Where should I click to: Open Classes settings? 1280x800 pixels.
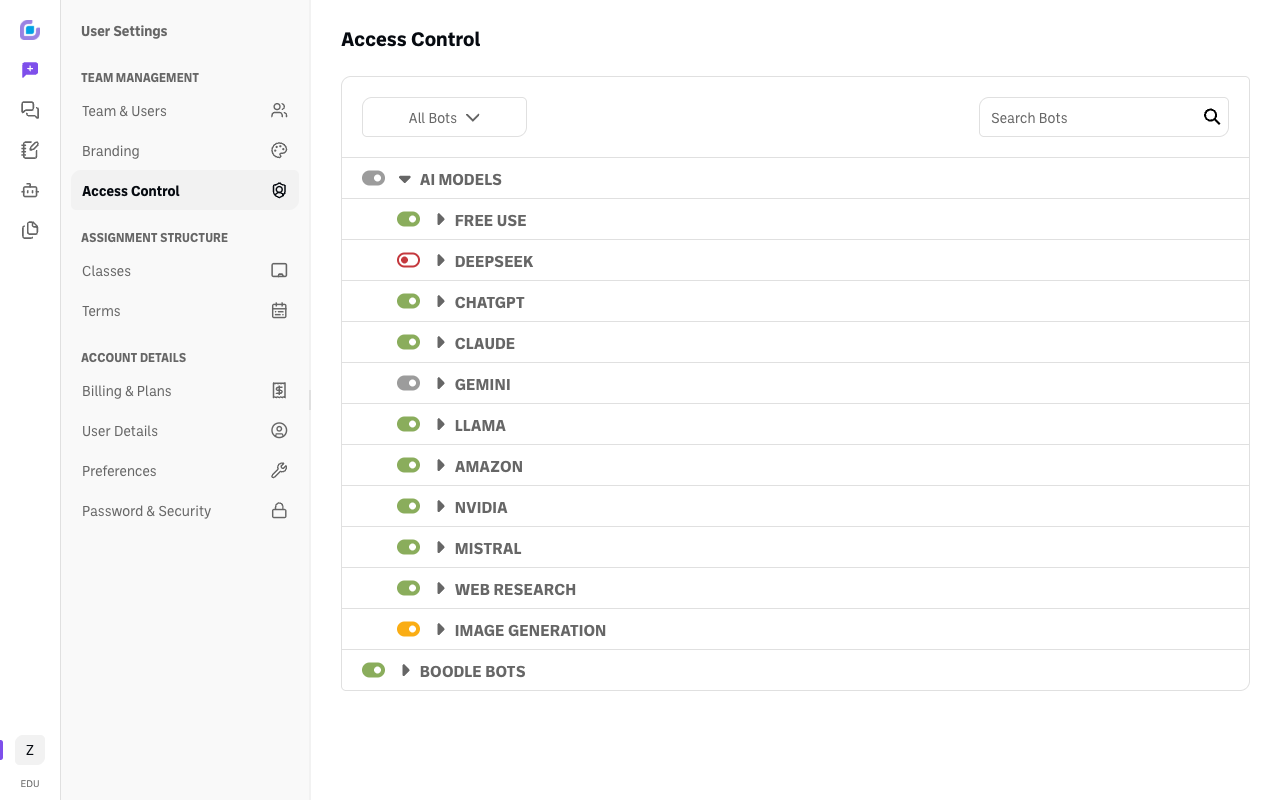point(185,270)
